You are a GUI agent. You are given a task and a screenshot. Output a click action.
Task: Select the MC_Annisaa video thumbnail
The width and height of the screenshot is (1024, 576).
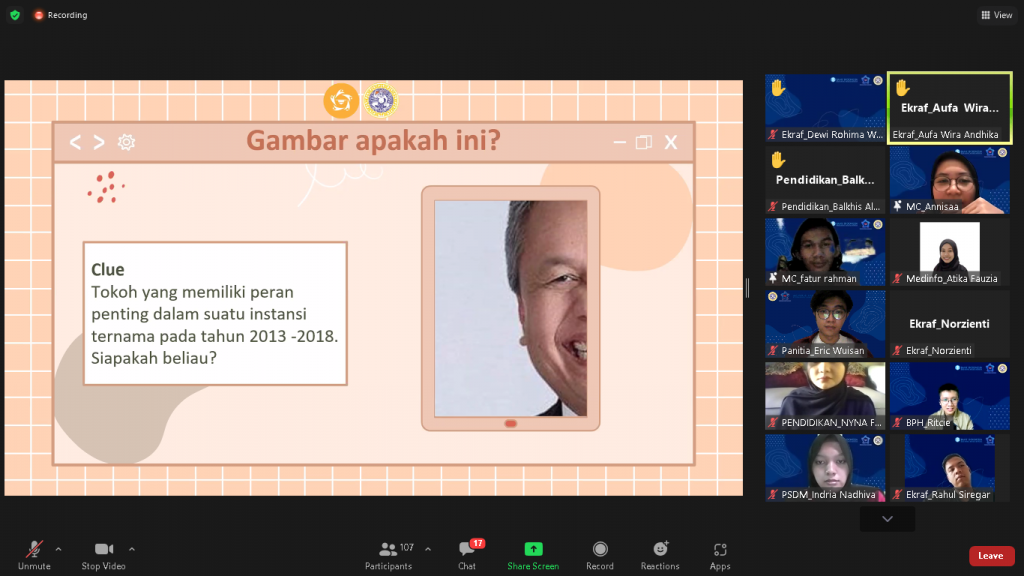point(950,180)
